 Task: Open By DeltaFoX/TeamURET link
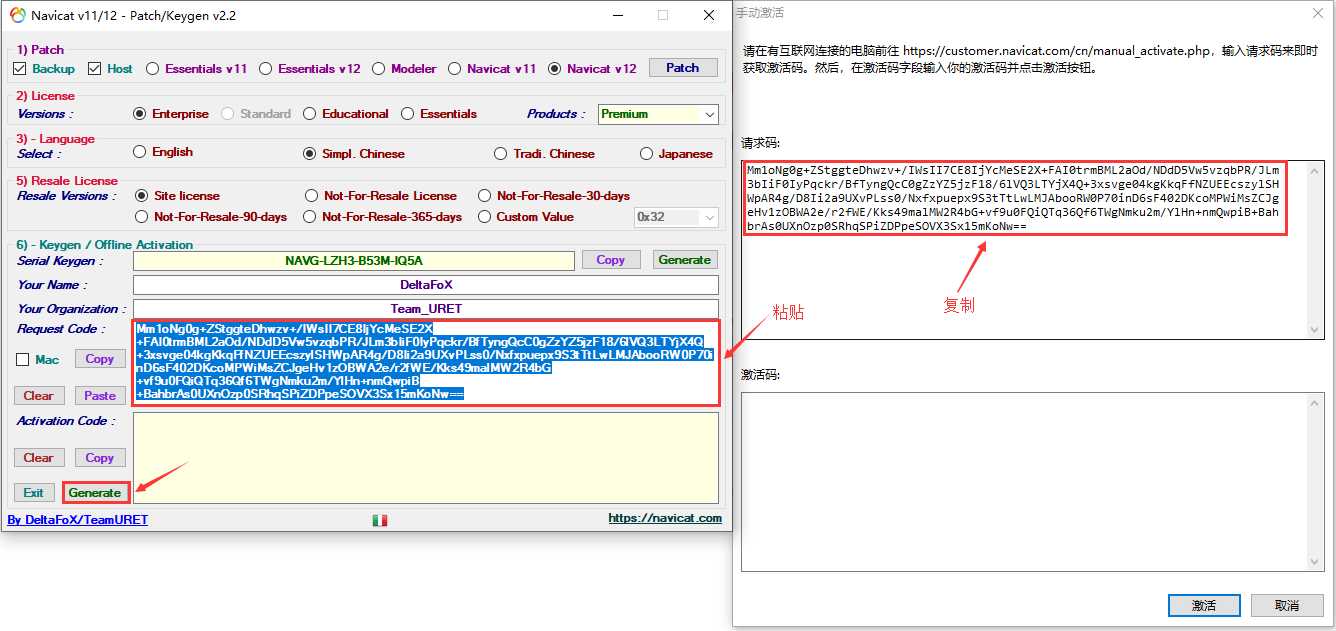tap(78, 520)
